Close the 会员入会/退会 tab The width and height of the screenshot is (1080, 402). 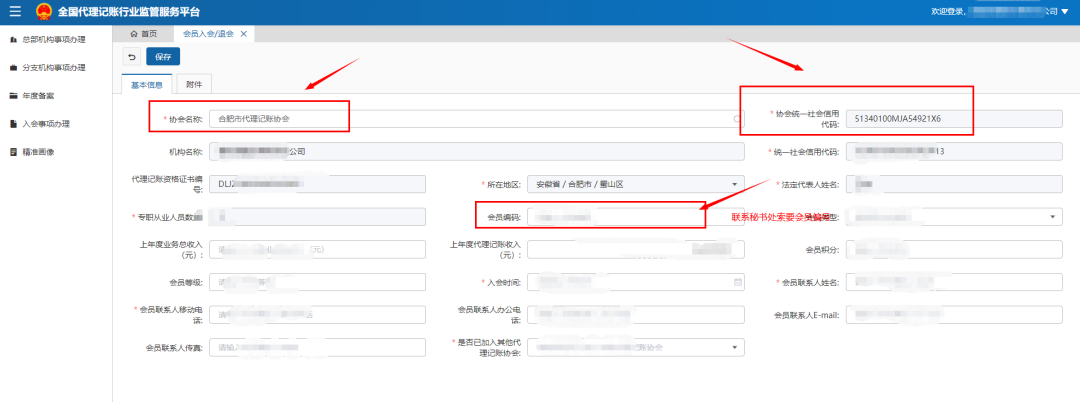point(244,34)
